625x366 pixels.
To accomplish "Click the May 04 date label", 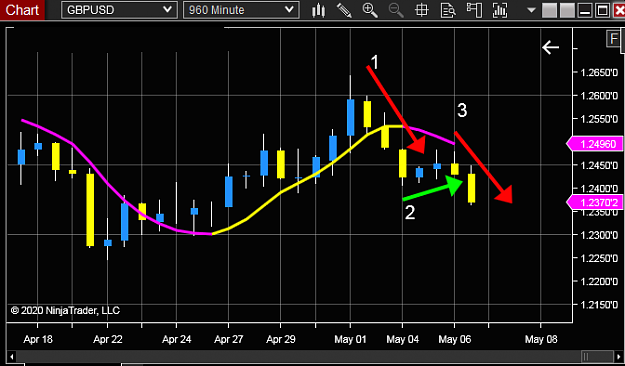I will (403, 339).
